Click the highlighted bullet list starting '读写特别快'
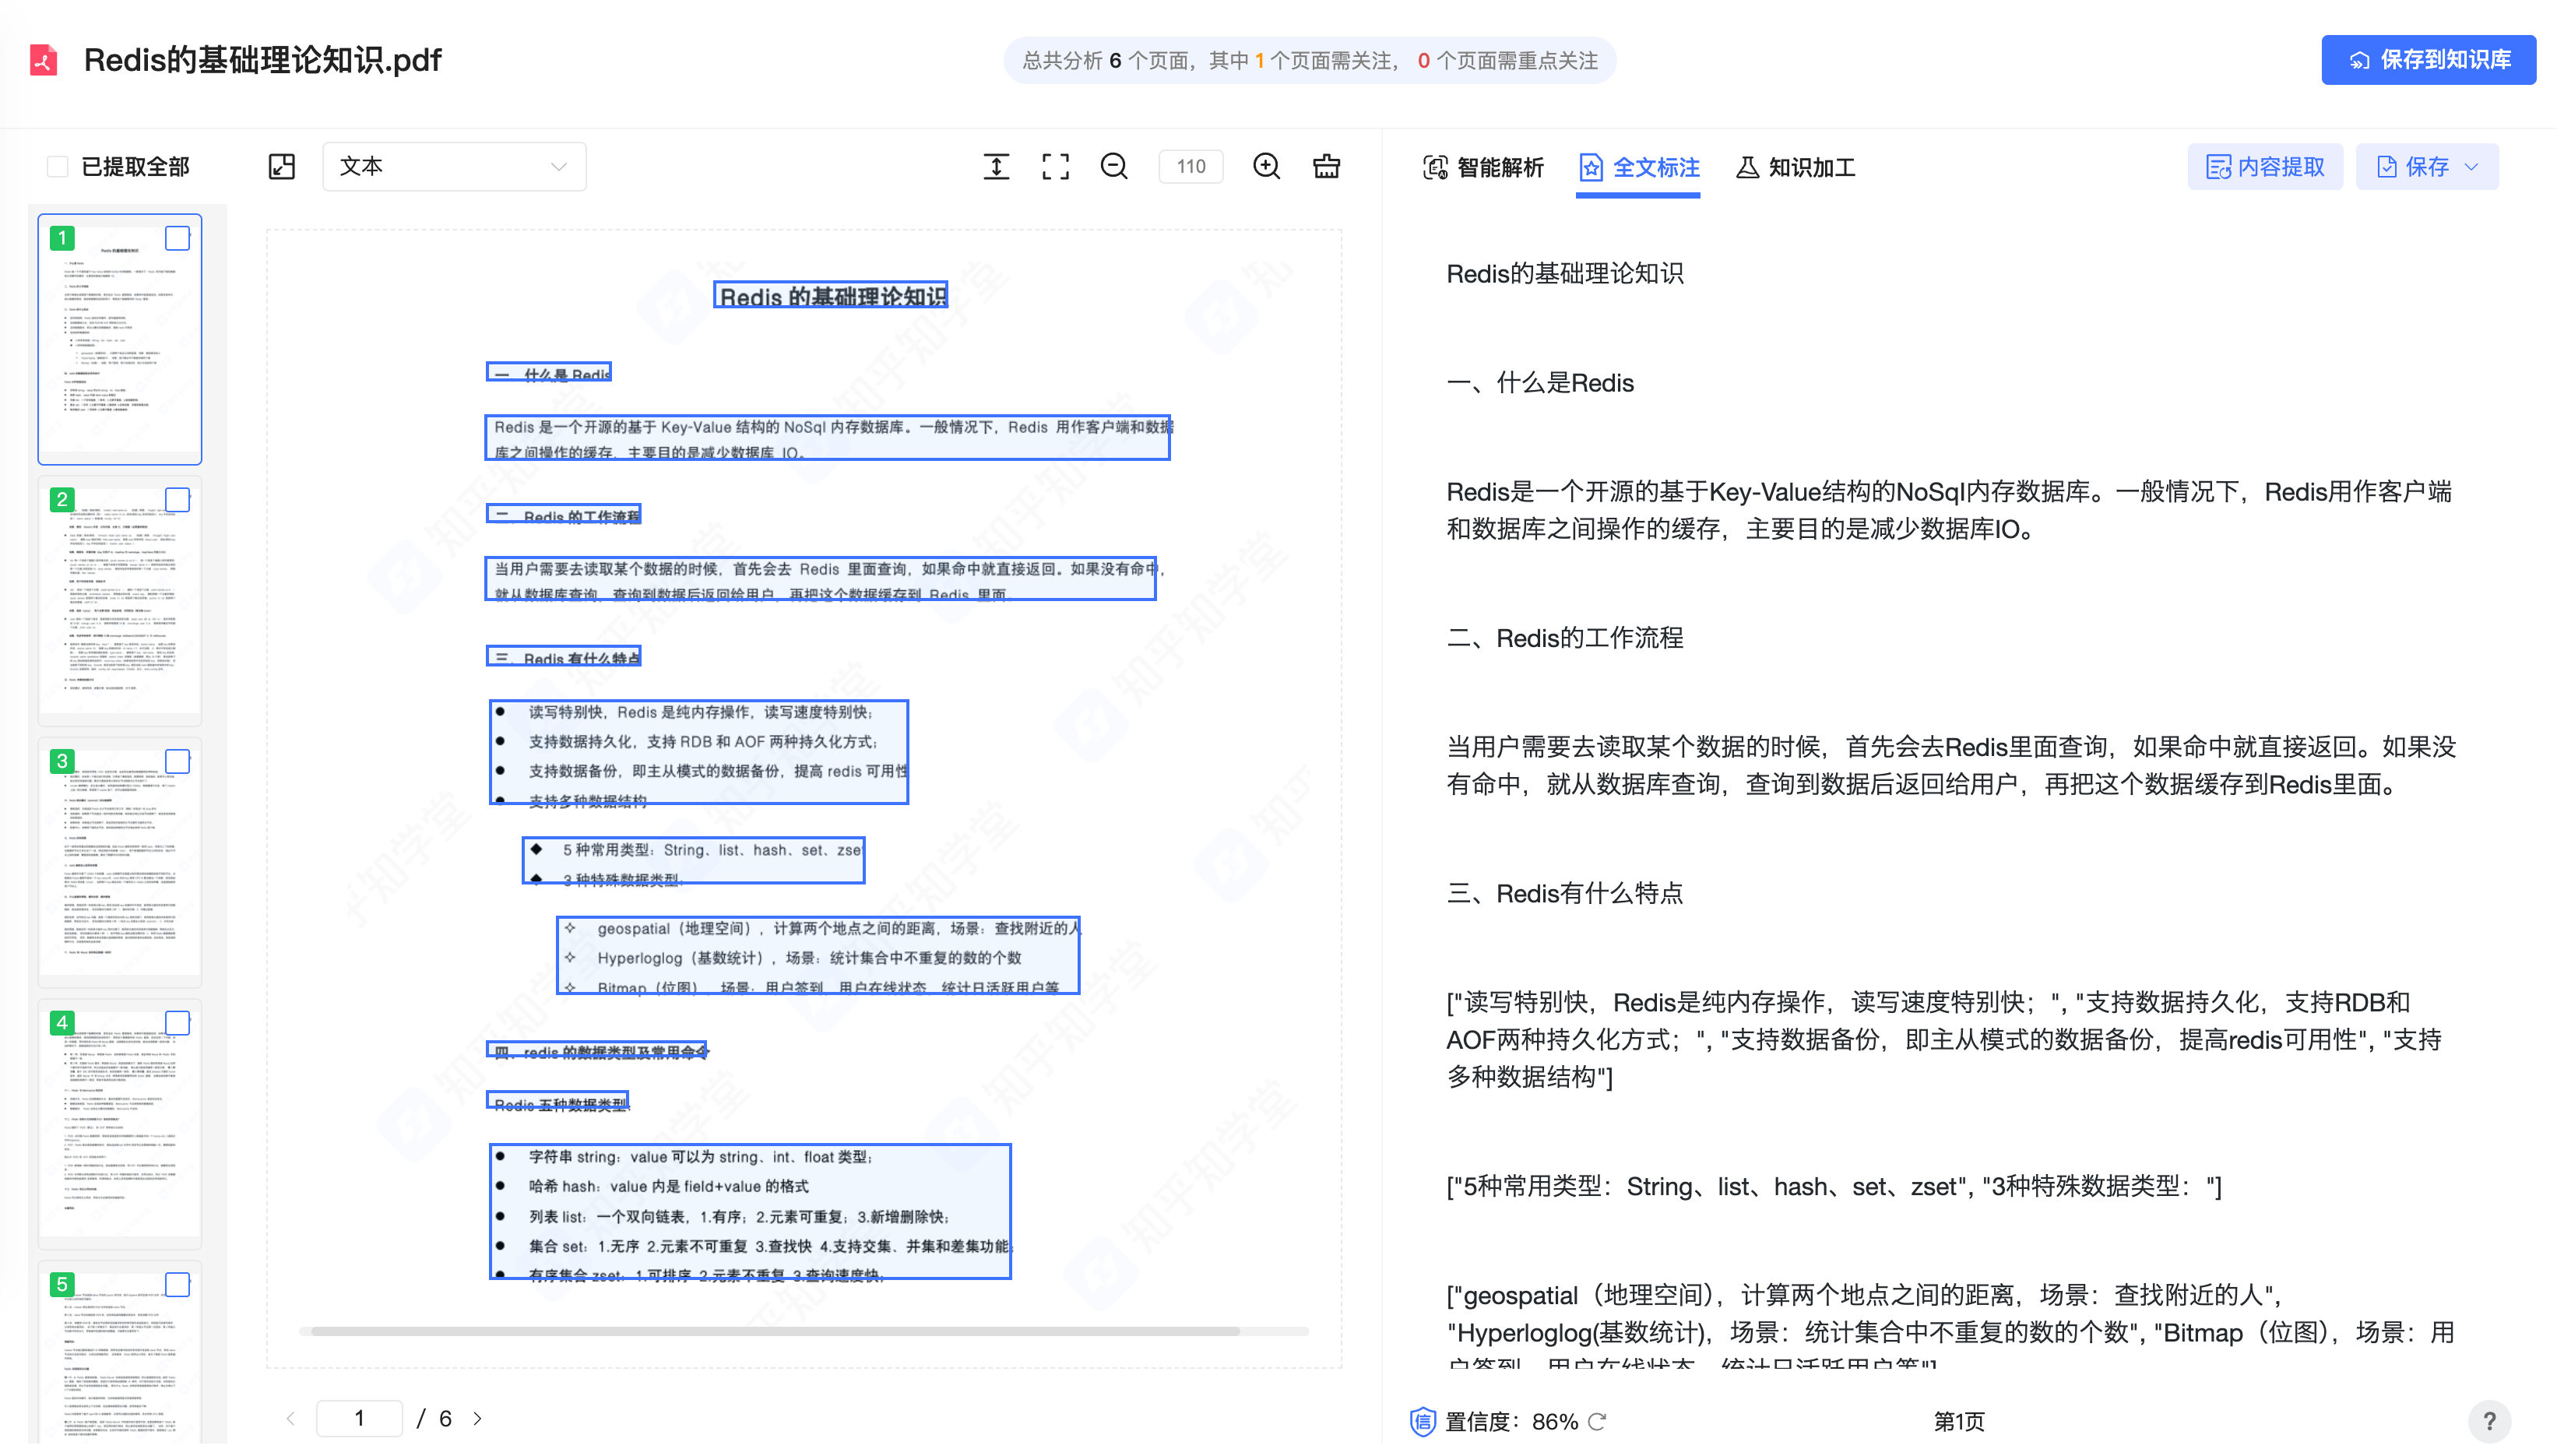 point(699,752)
